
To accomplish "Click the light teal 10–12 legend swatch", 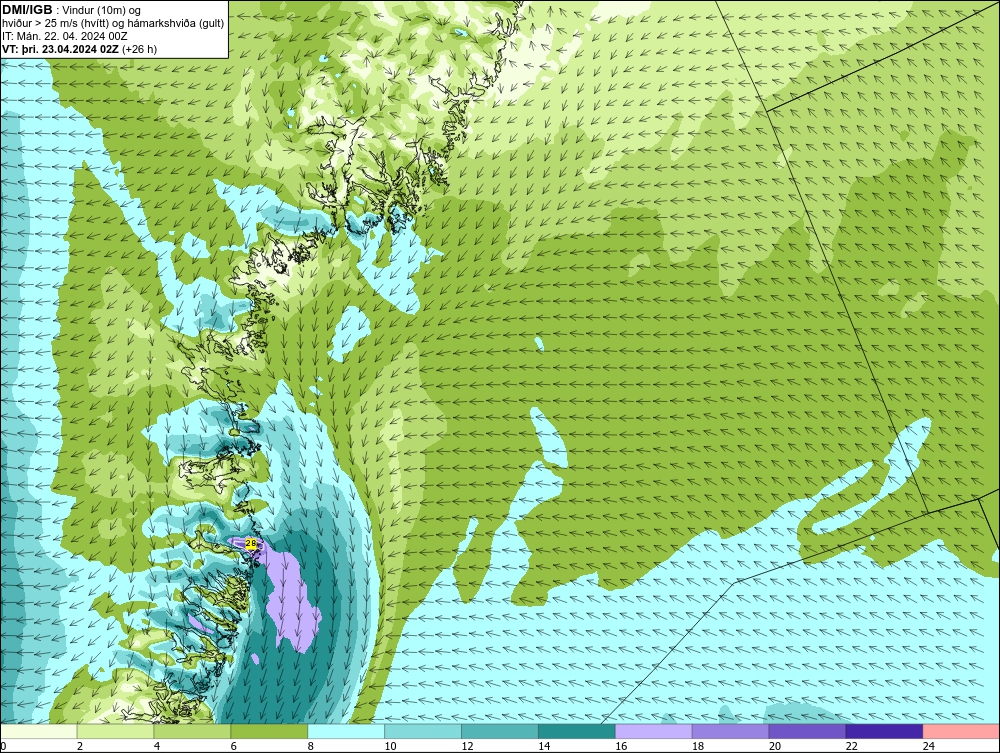I will 423,731.
